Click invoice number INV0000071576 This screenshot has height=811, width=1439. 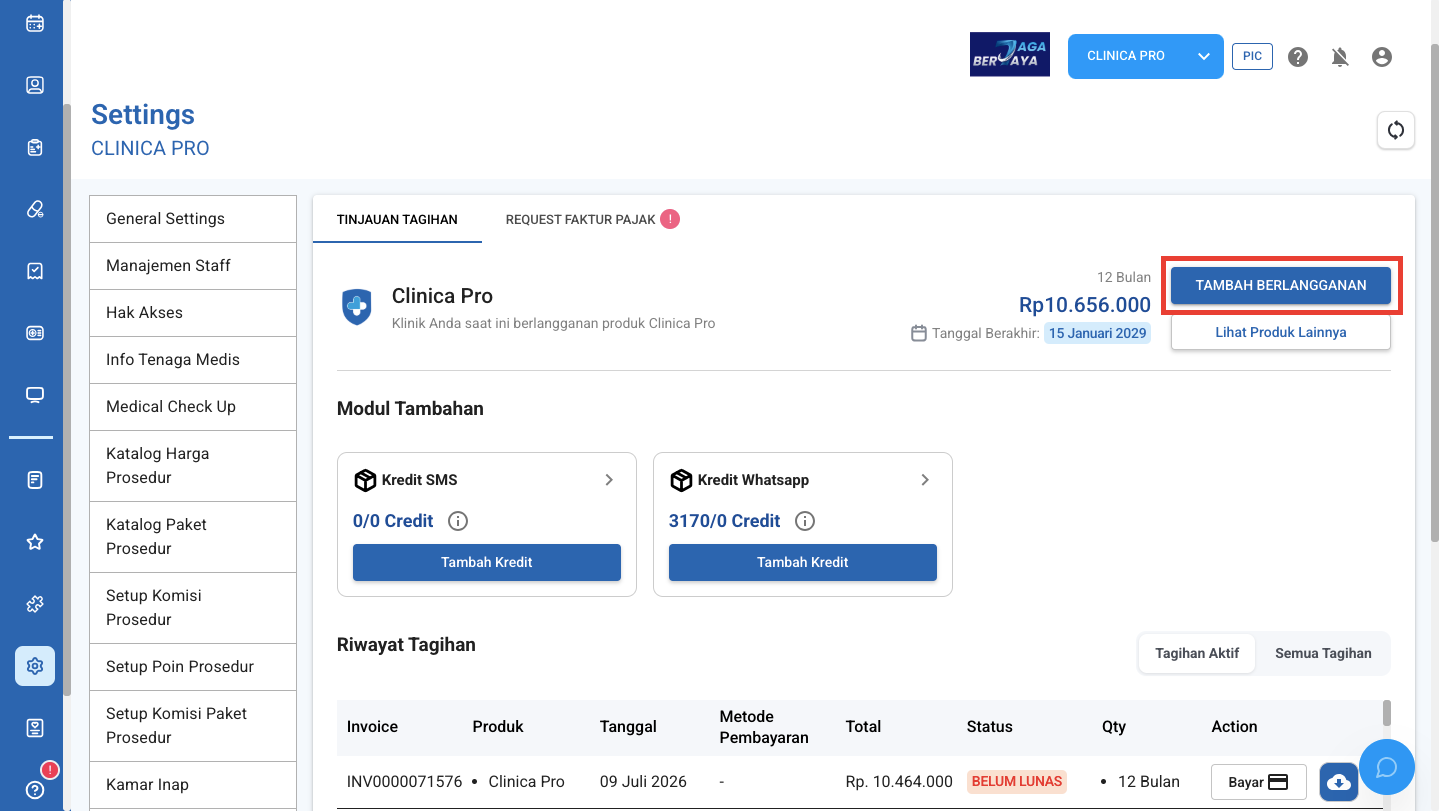[405, 782]
